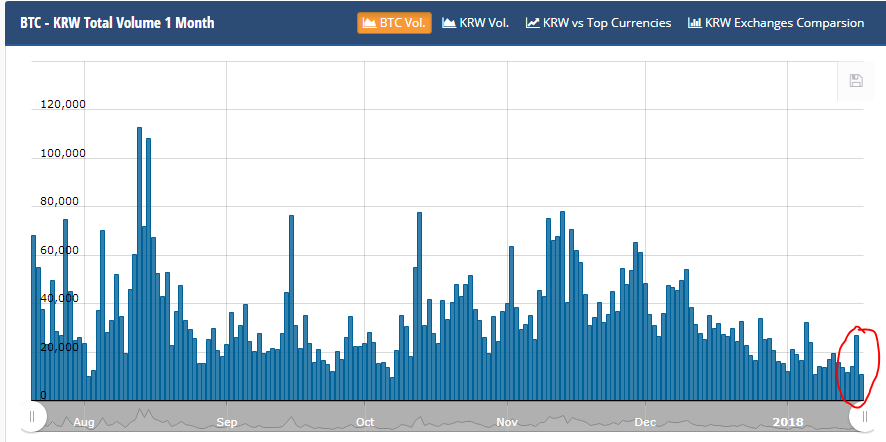Open KRW vs Top Currencies view
The height and width of the screenshot is (442, 886).
598,23
